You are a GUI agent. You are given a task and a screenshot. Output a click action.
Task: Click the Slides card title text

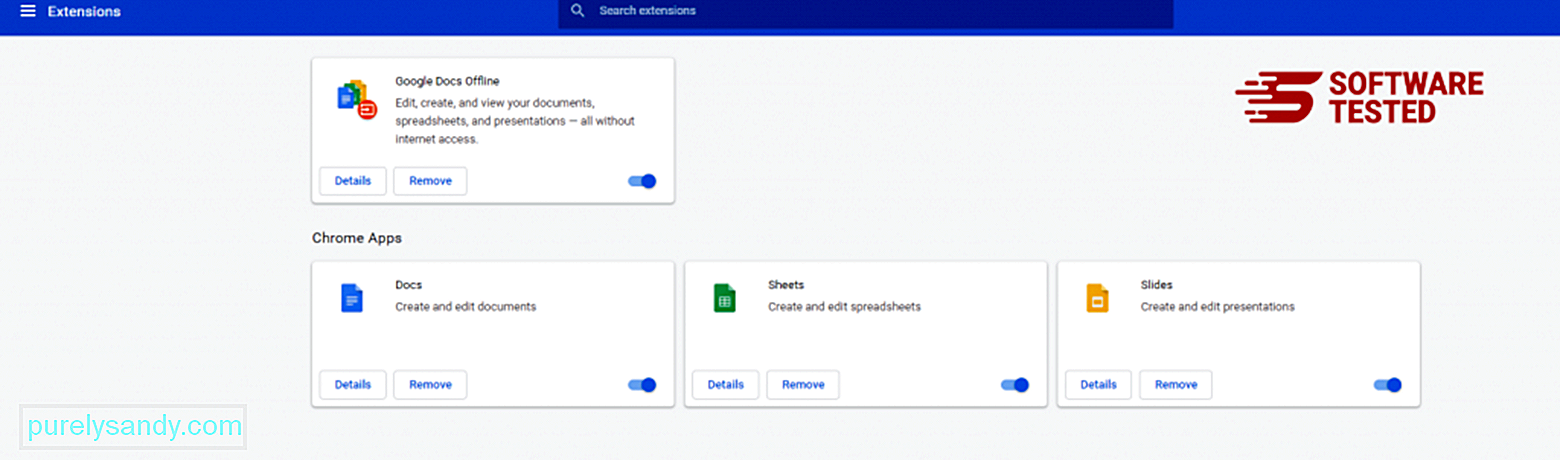(x=1157, y=285)
